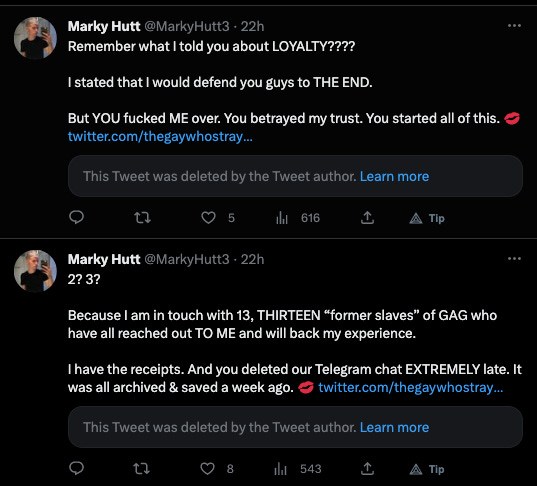Share the first tweet via share icon
537x486 pixels.
(x=367, y=217)
